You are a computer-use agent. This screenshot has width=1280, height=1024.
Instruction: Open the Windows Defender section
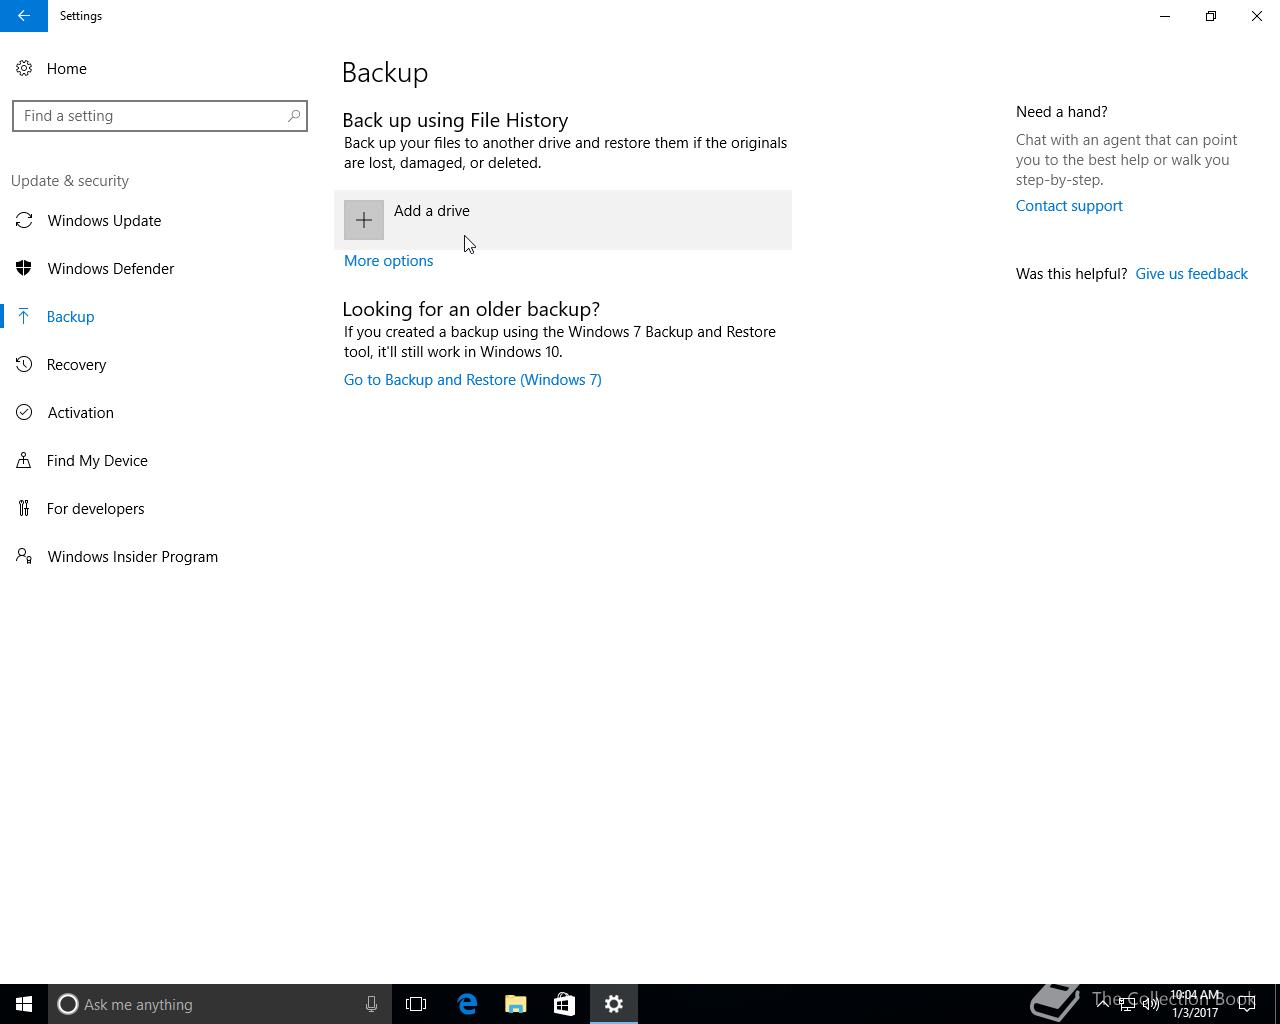111,269
